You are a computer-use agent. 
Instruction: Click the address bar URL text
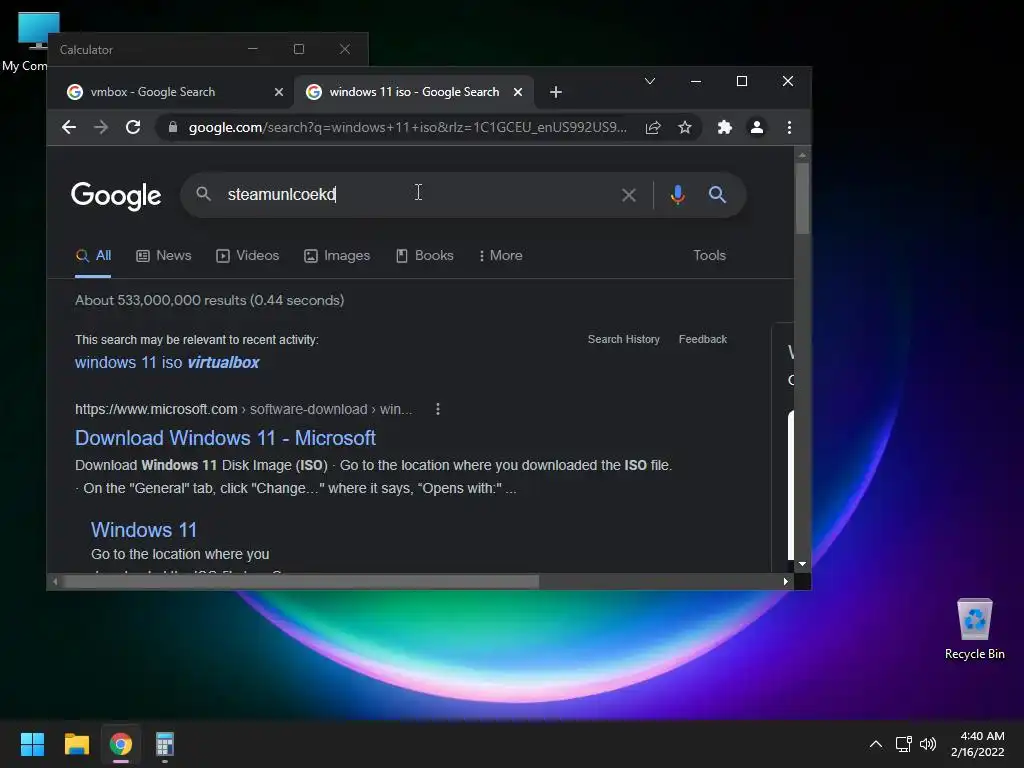(408, 127)
